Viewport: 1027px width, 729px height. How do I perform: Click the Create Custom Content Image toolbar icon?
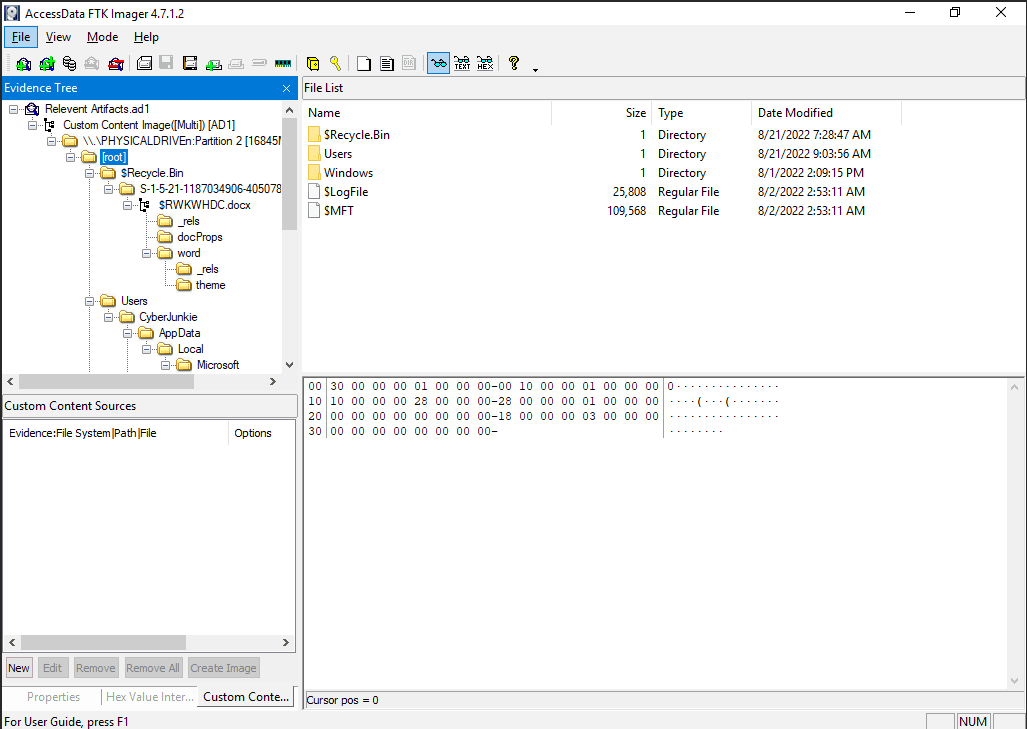point(236,64)
